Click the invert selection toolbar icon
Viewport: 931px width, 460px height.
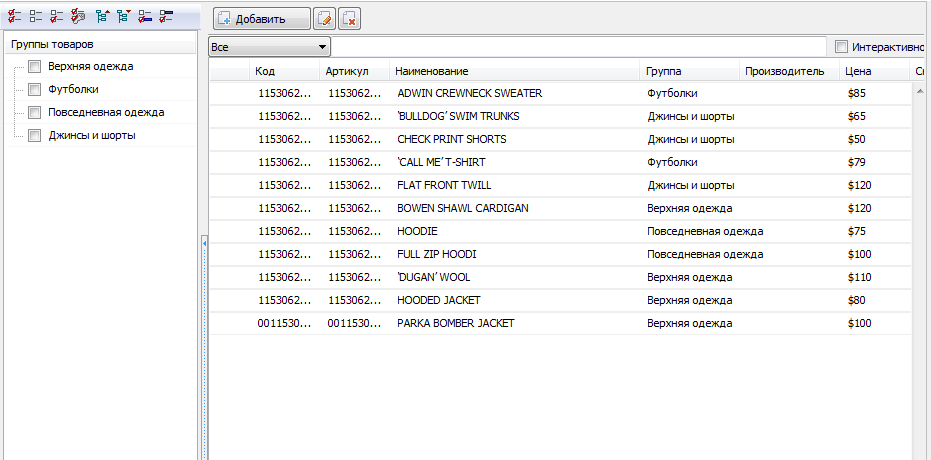pyautogui.click(x=56, y=16)
